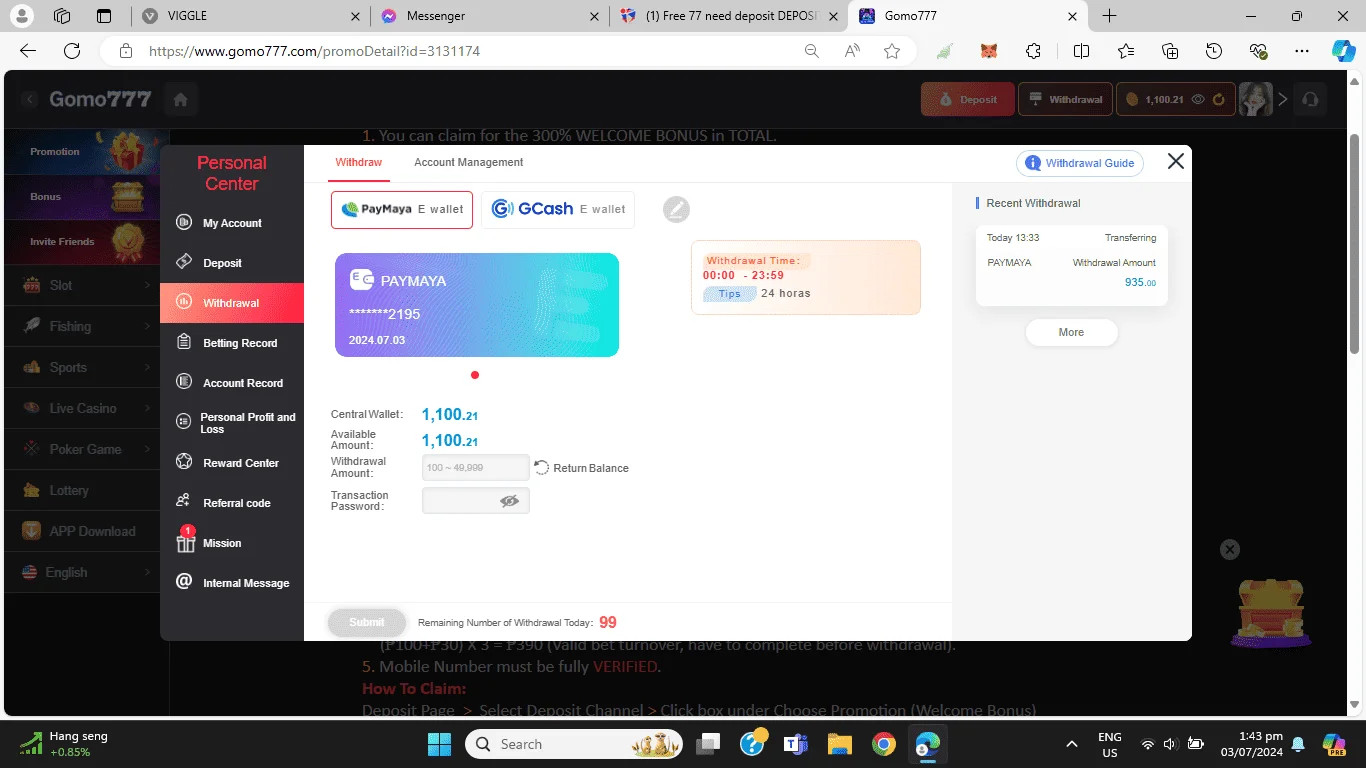Open Mission with gift icon
This screenshot has height=768, width=1366.
(x=232, y=543)
